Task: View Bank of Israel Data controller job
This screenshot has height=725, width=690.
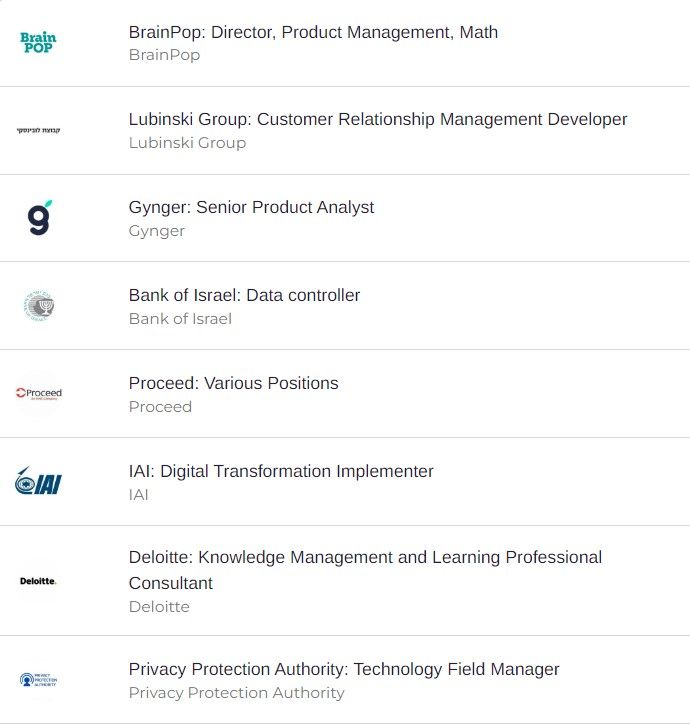Action: [244, 295]
